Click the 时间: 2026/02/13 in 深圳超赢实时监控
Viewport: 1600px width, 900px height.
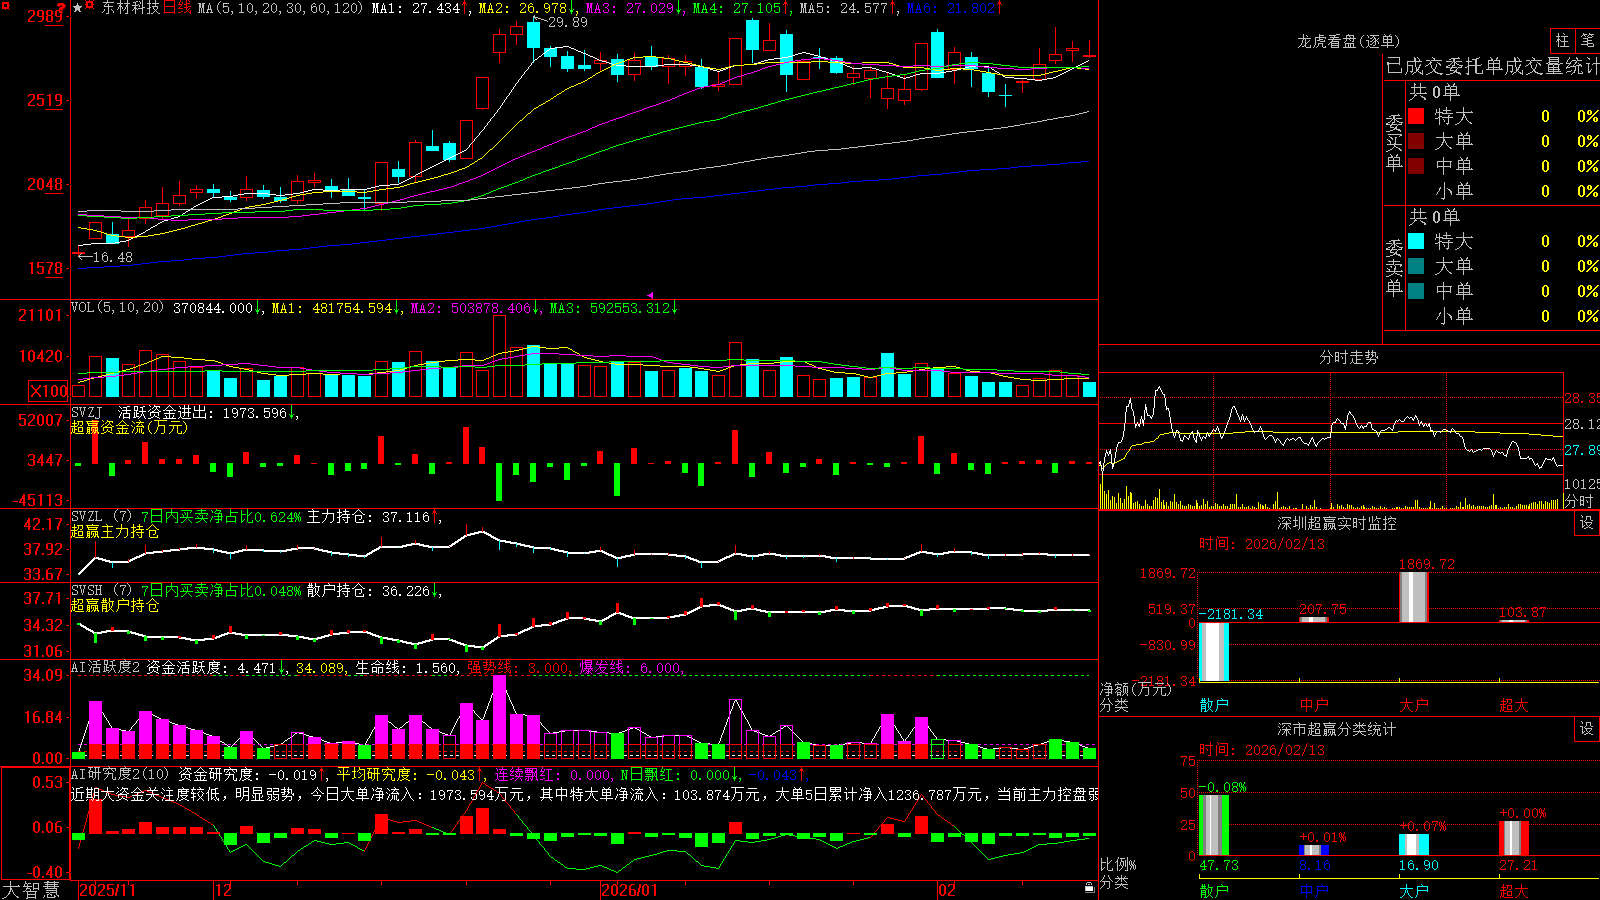click(x=1262, y=544)
